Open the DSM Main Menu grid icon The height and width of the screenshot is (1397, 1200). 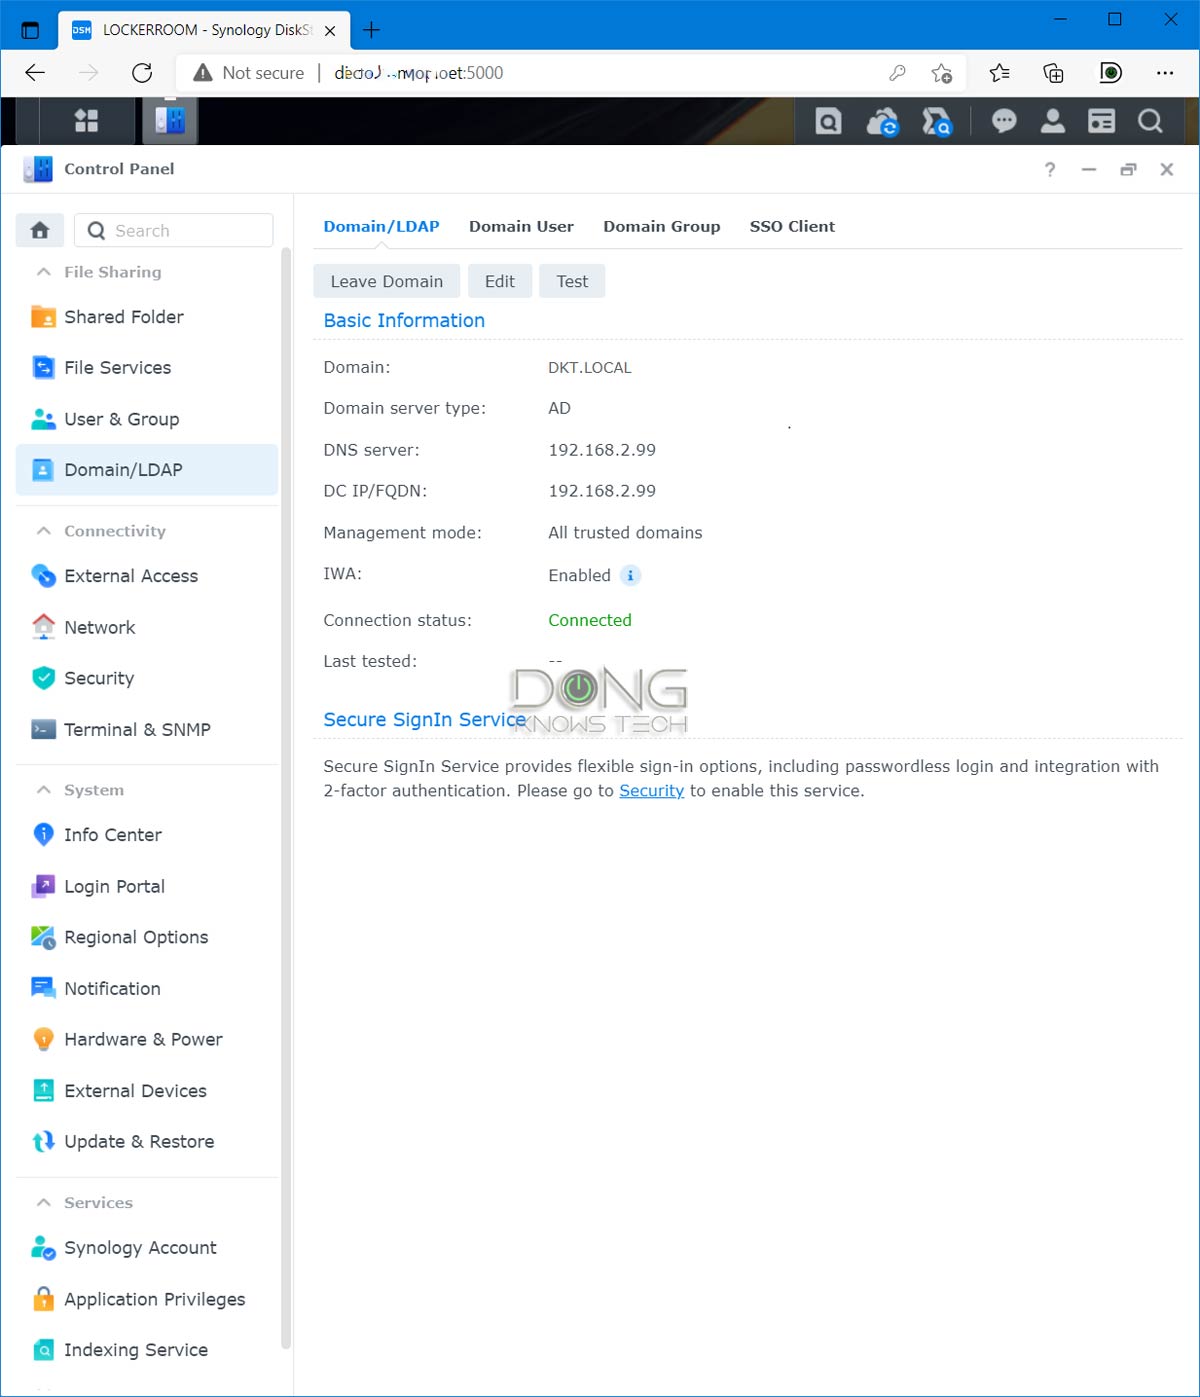coord(87,121)
